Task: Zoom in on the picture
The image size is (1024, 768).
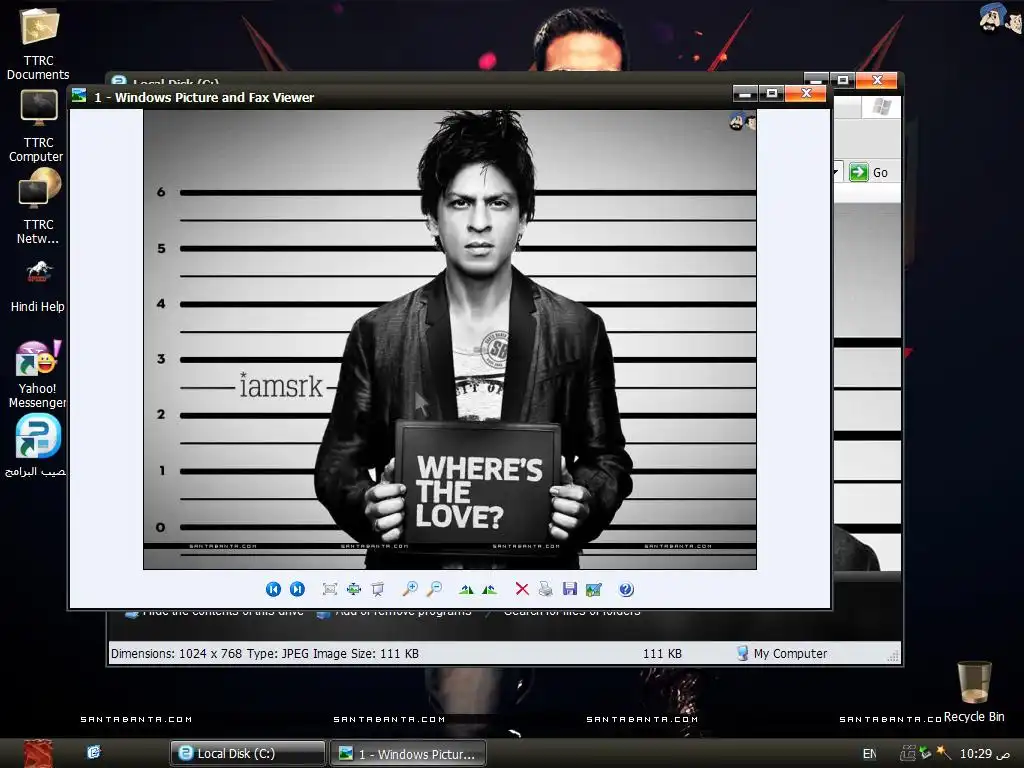Action: [410, 589]
